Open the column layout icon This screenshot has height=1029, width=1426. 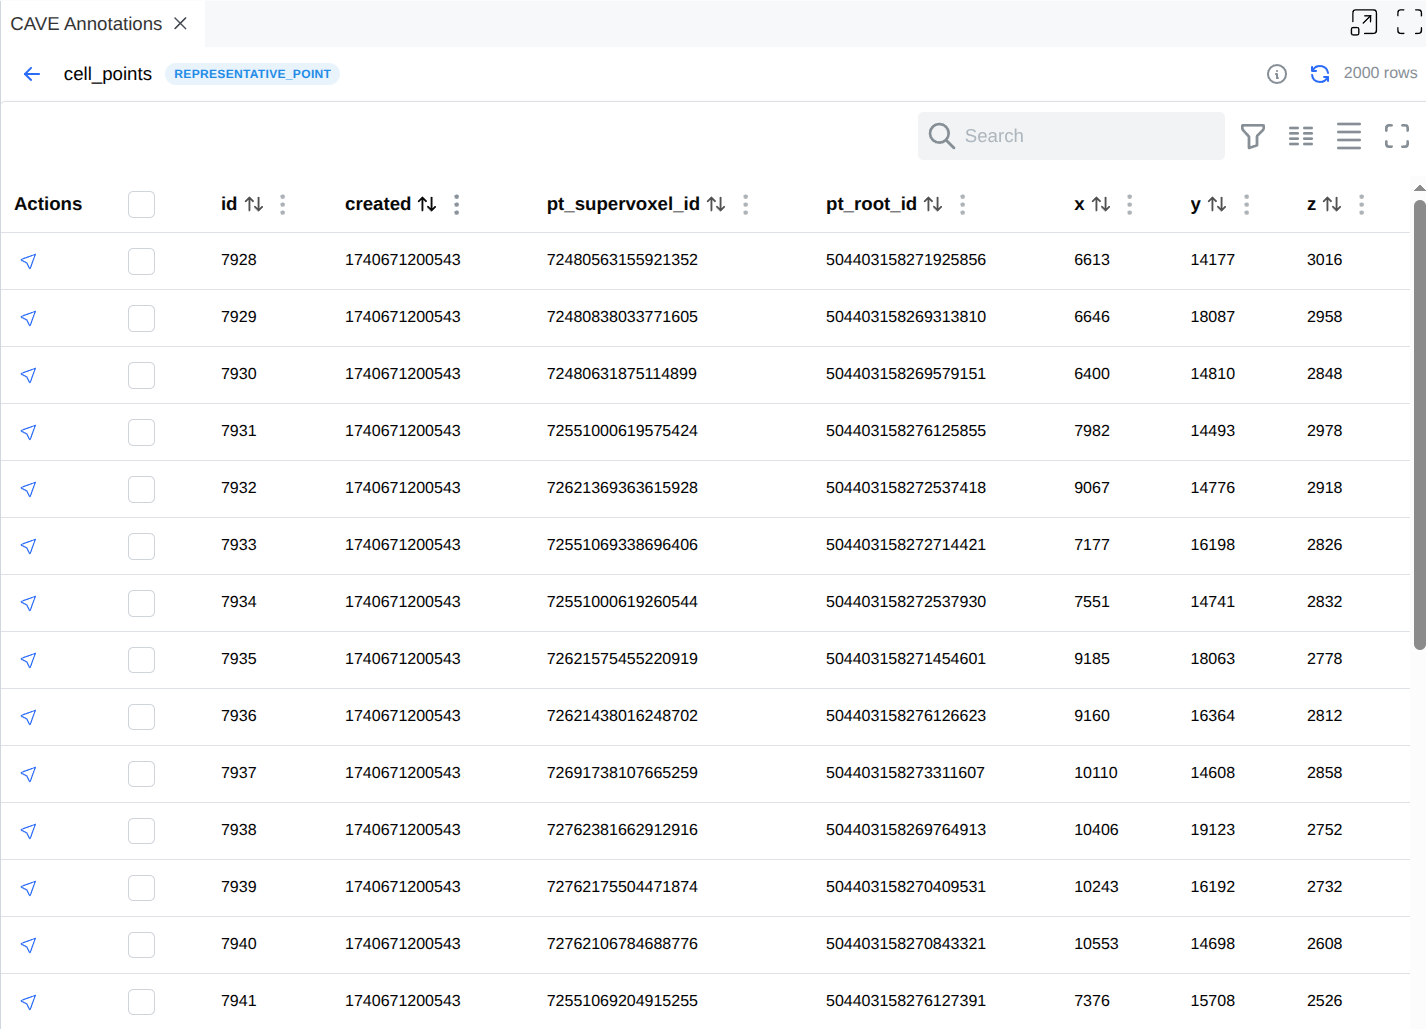[x=1301, y=136]
